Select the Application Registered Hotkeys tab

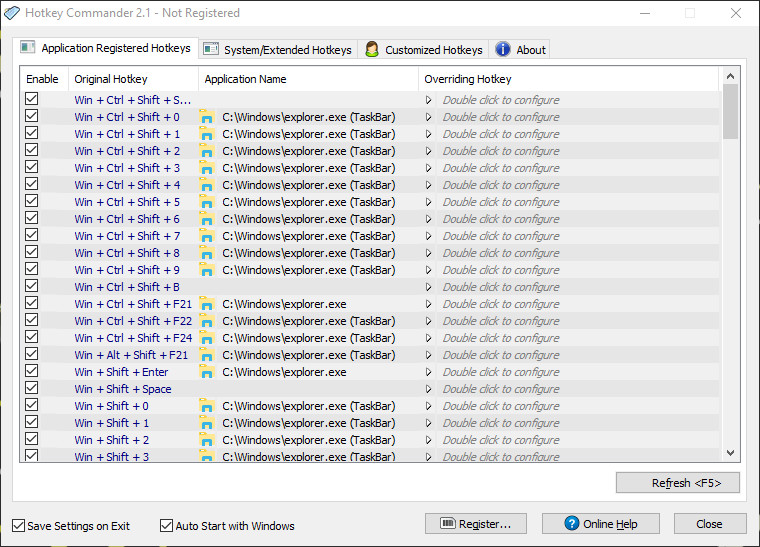click(x=106, y=48)
